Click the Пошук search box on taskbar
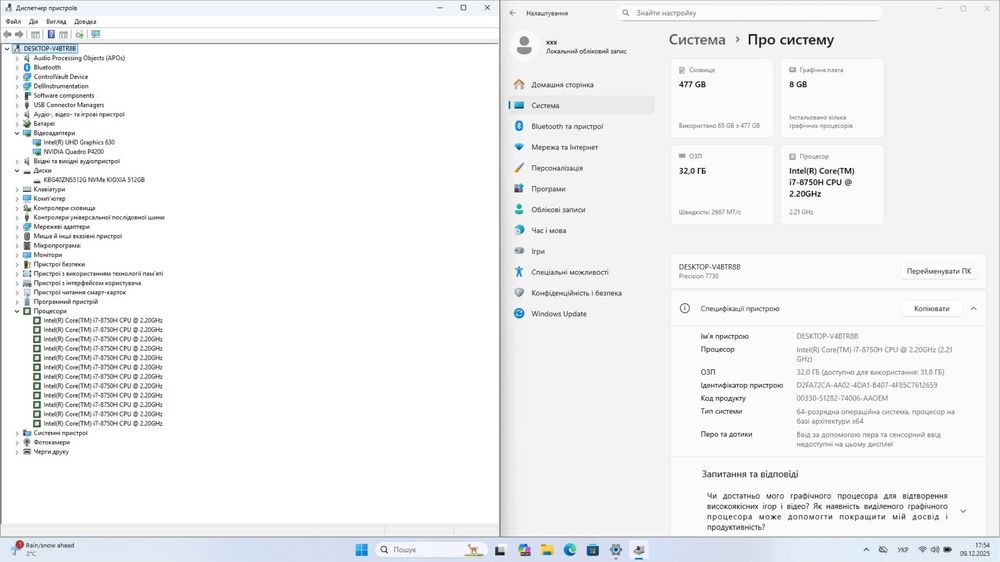The width and height of the screenshot is (1000, 562). coord(431,550)
